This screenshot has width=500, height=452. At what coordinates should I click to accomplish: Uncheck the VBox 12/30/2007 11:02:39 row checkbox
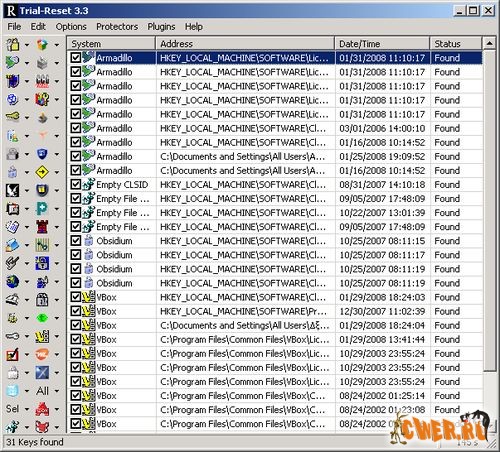pyautogui.click(x=76, y=311)
